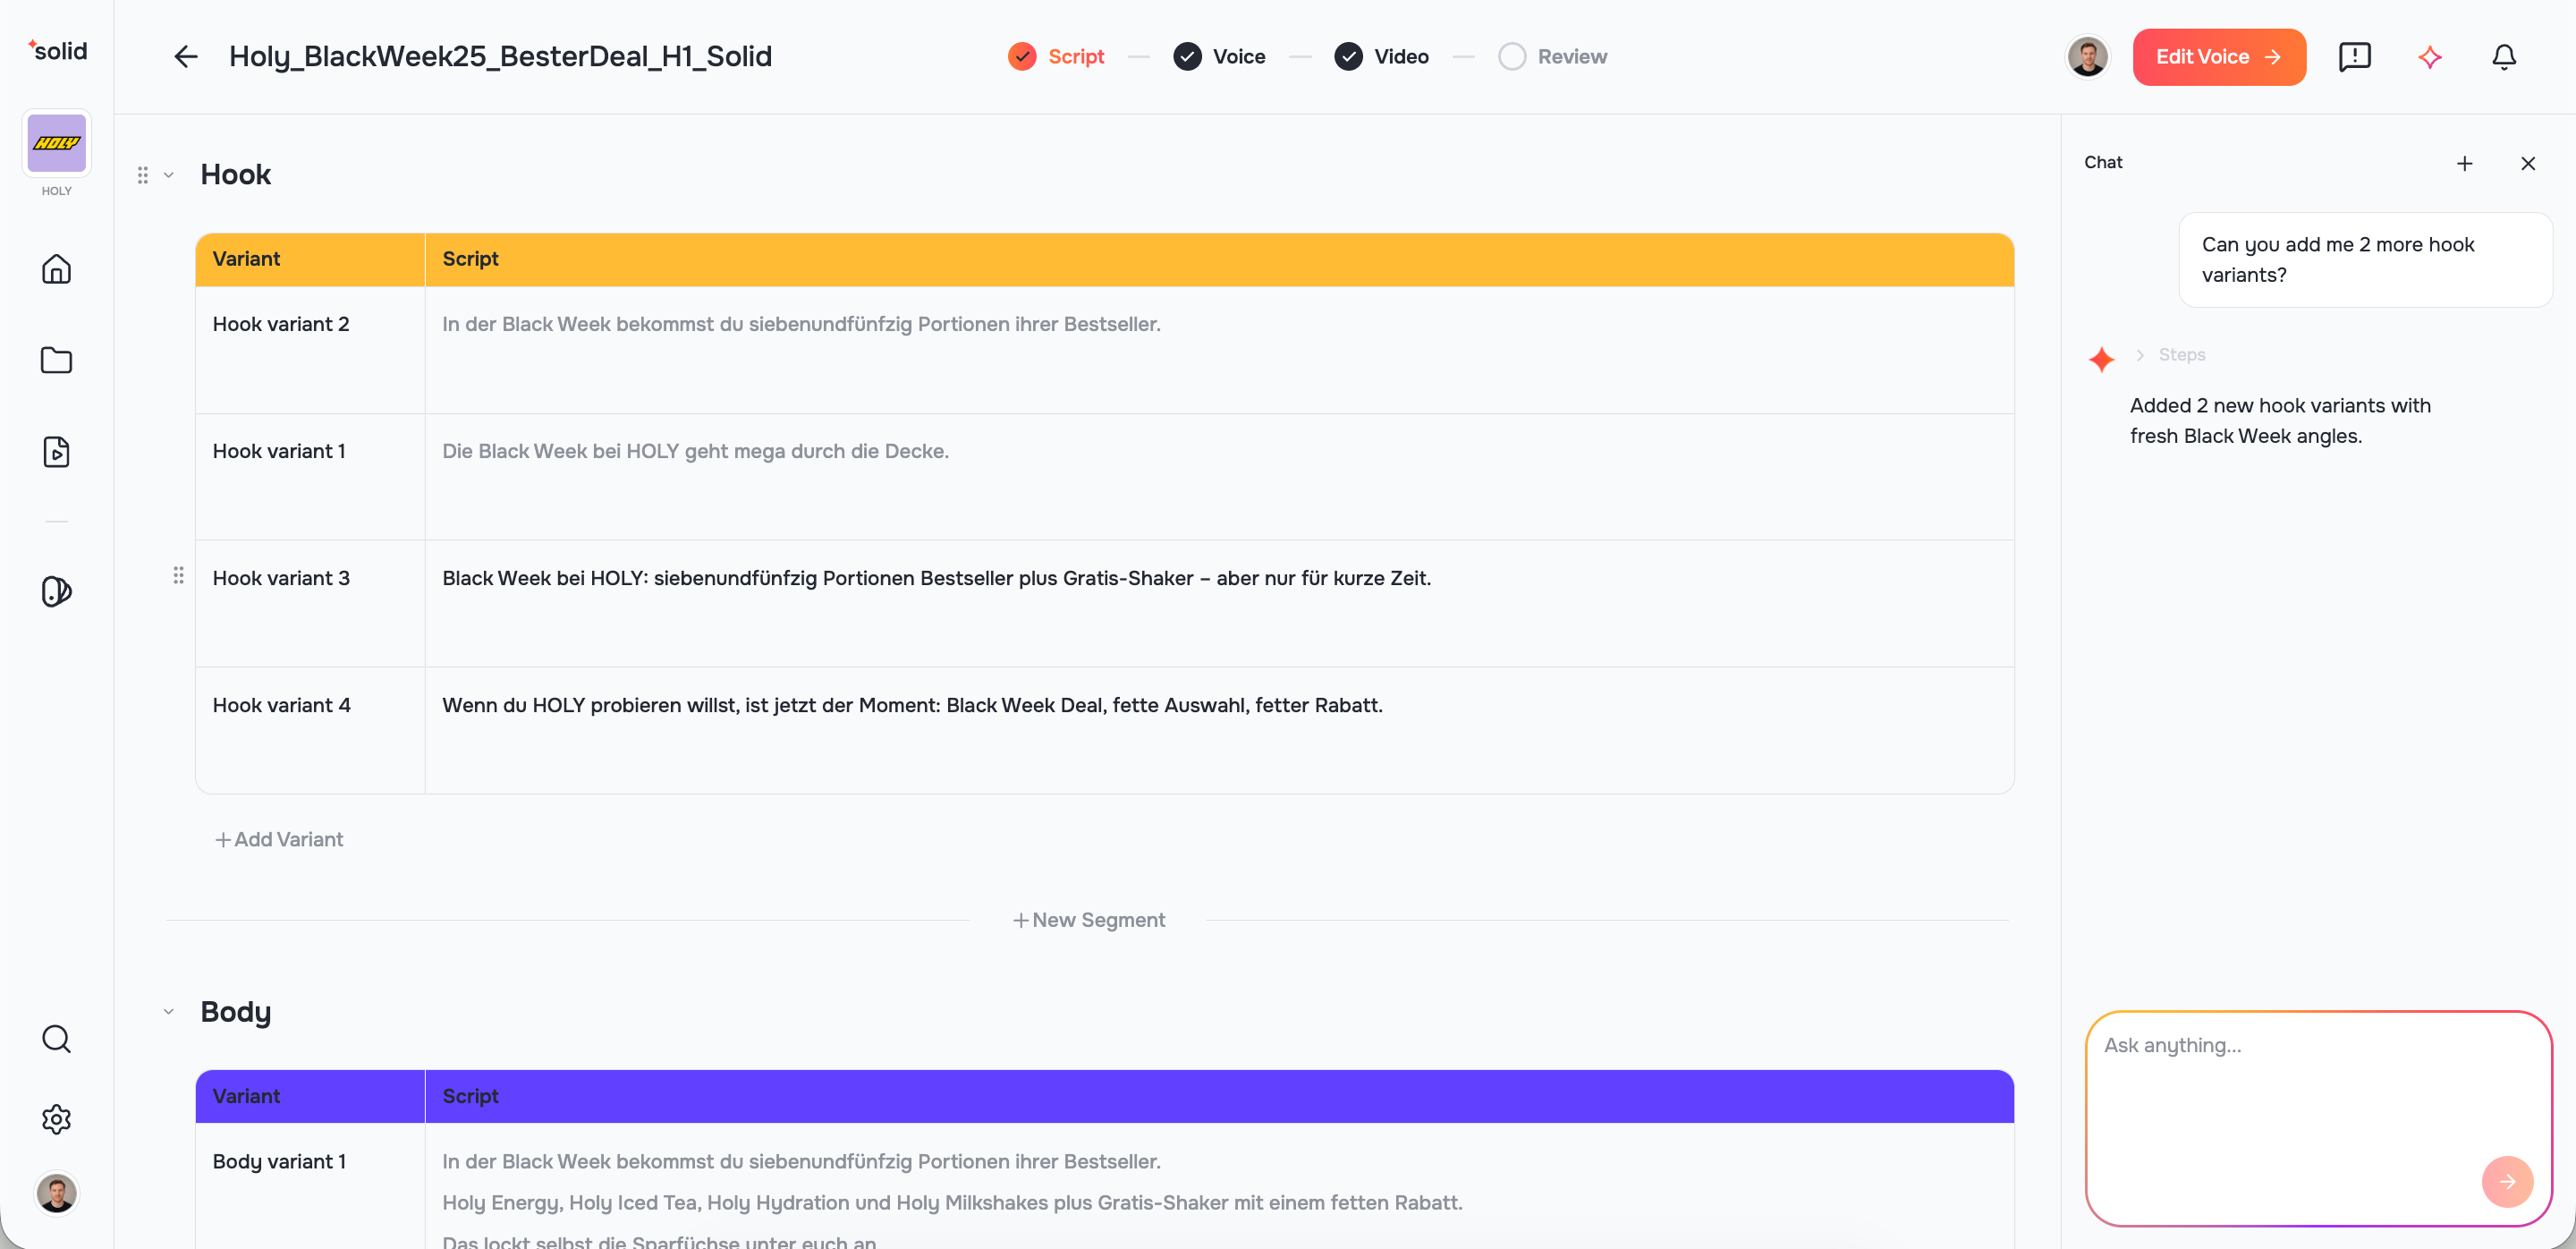This screenshot has width=2576, height=1249.
Task: Click New Segment between Hook and Body
Action: click(x=1089, y=920)
